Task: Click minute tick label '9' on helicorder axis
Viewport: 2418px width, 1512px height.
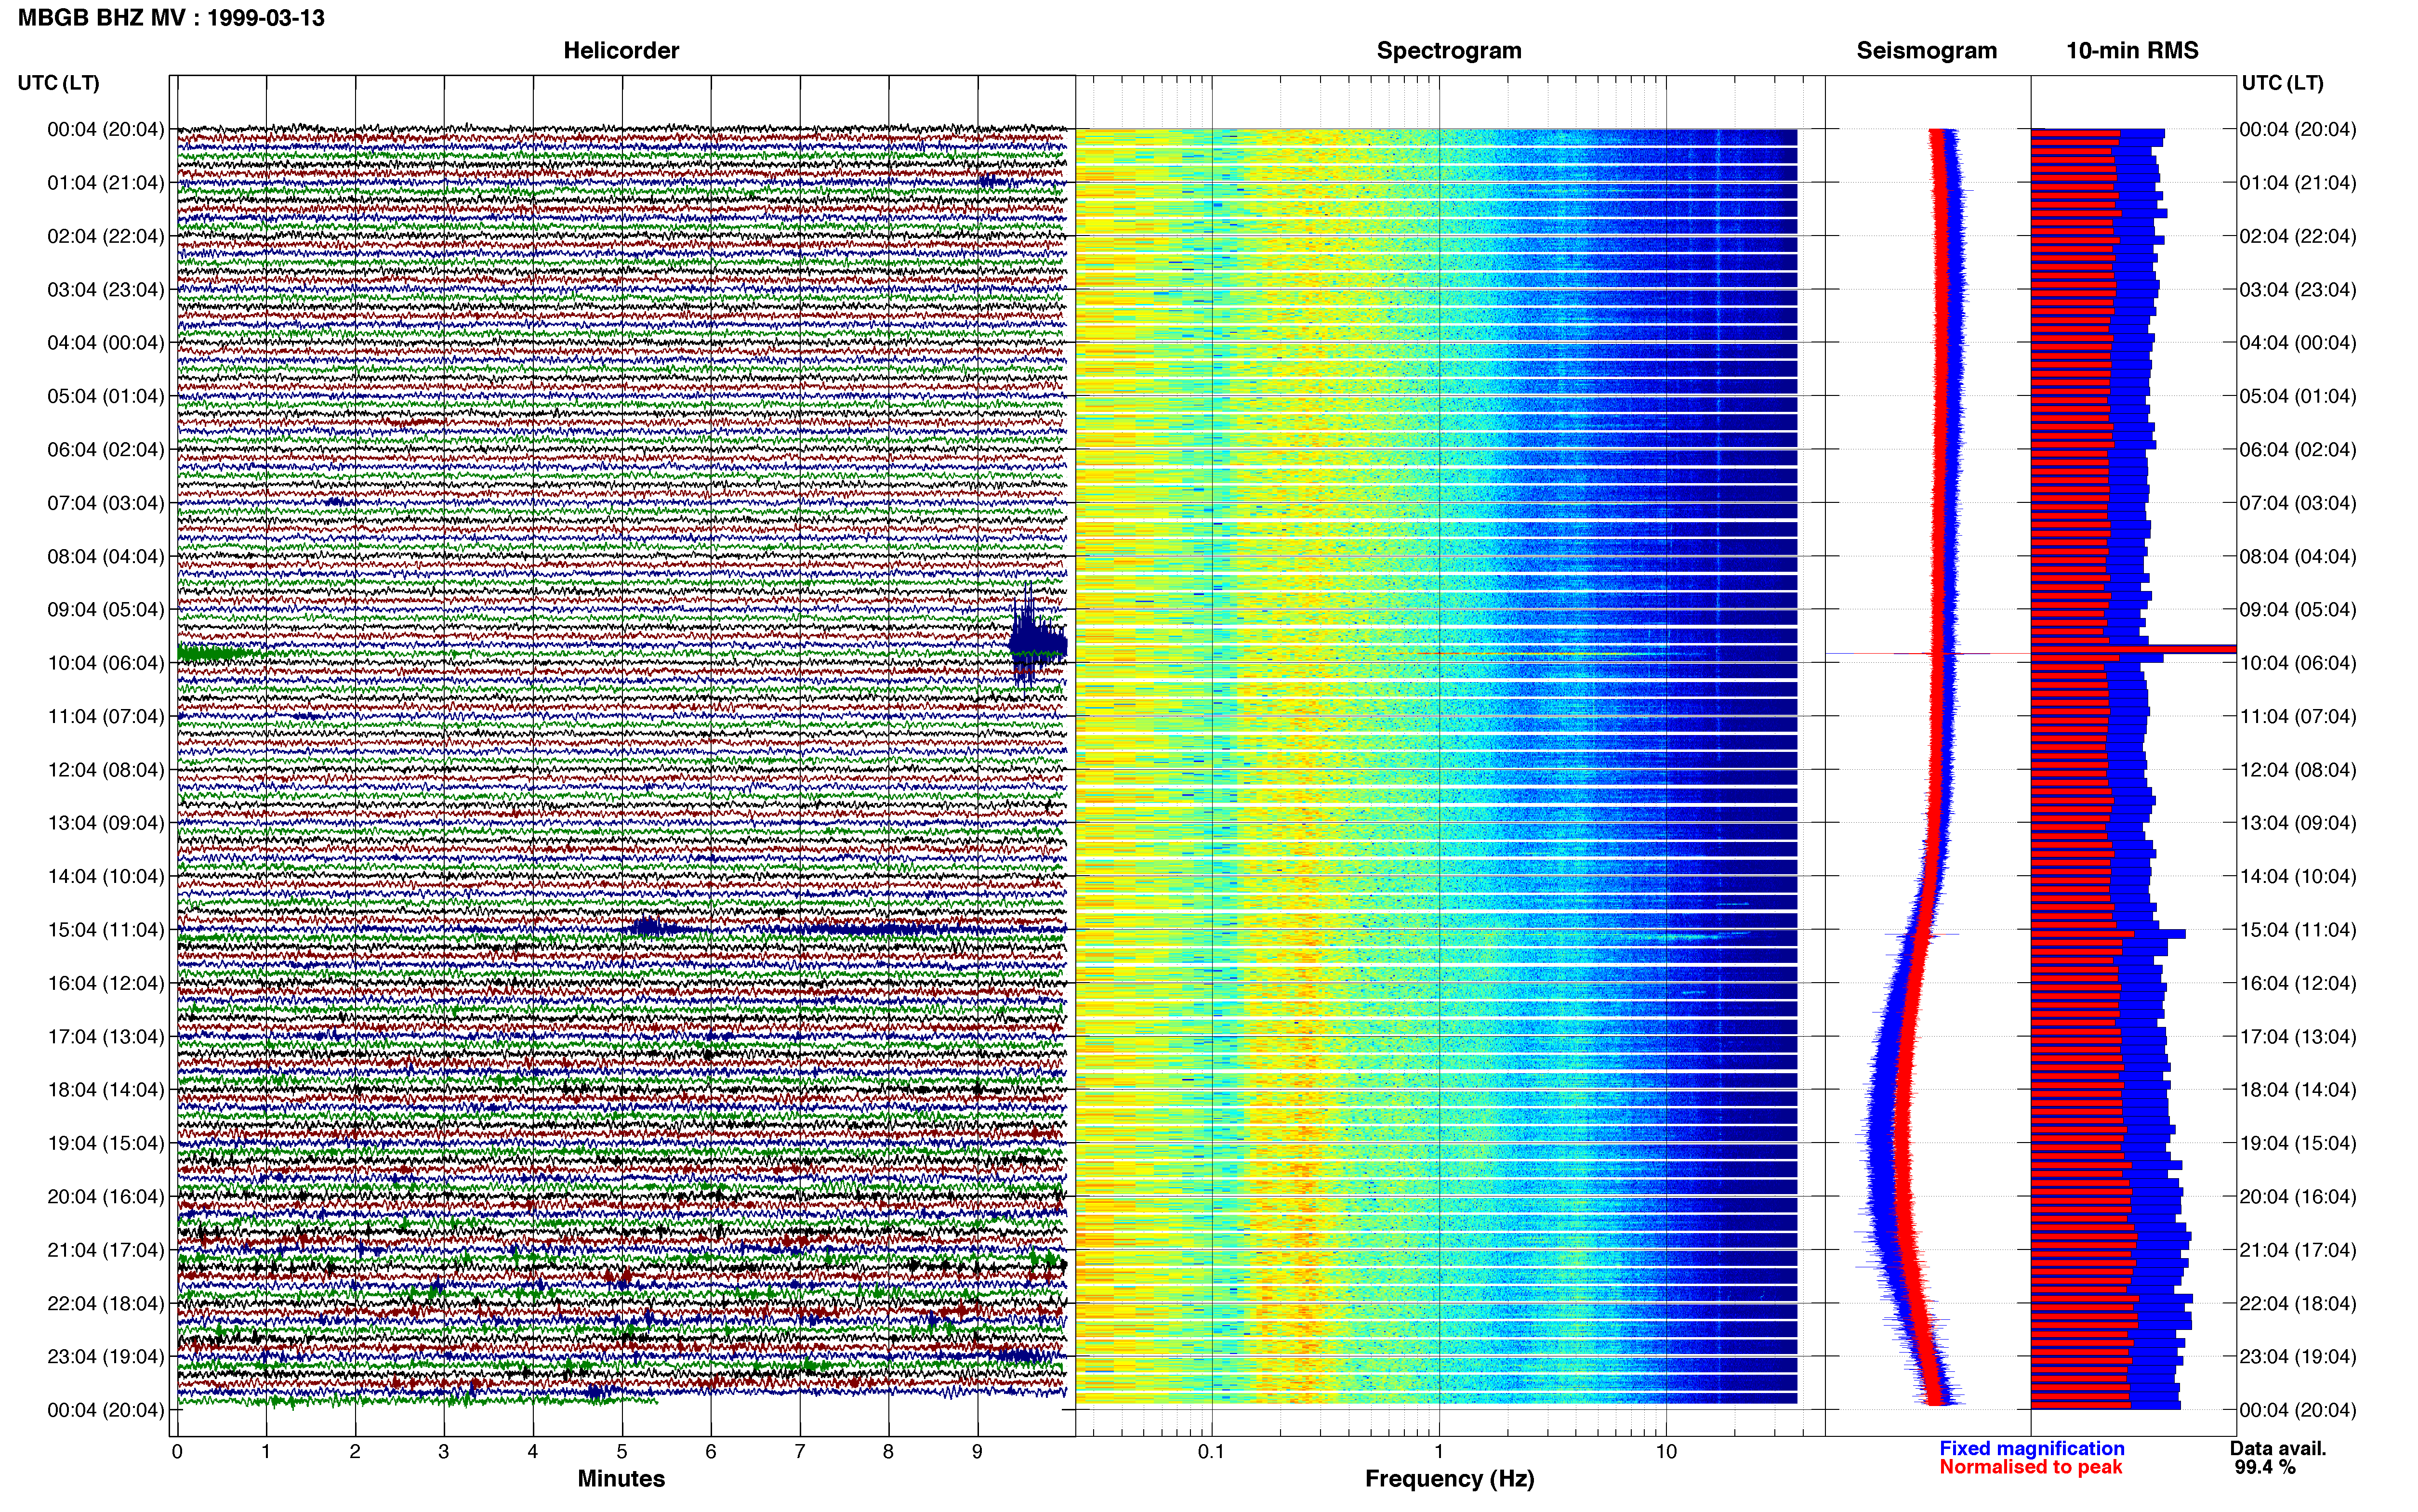Action: [977, 1452]
